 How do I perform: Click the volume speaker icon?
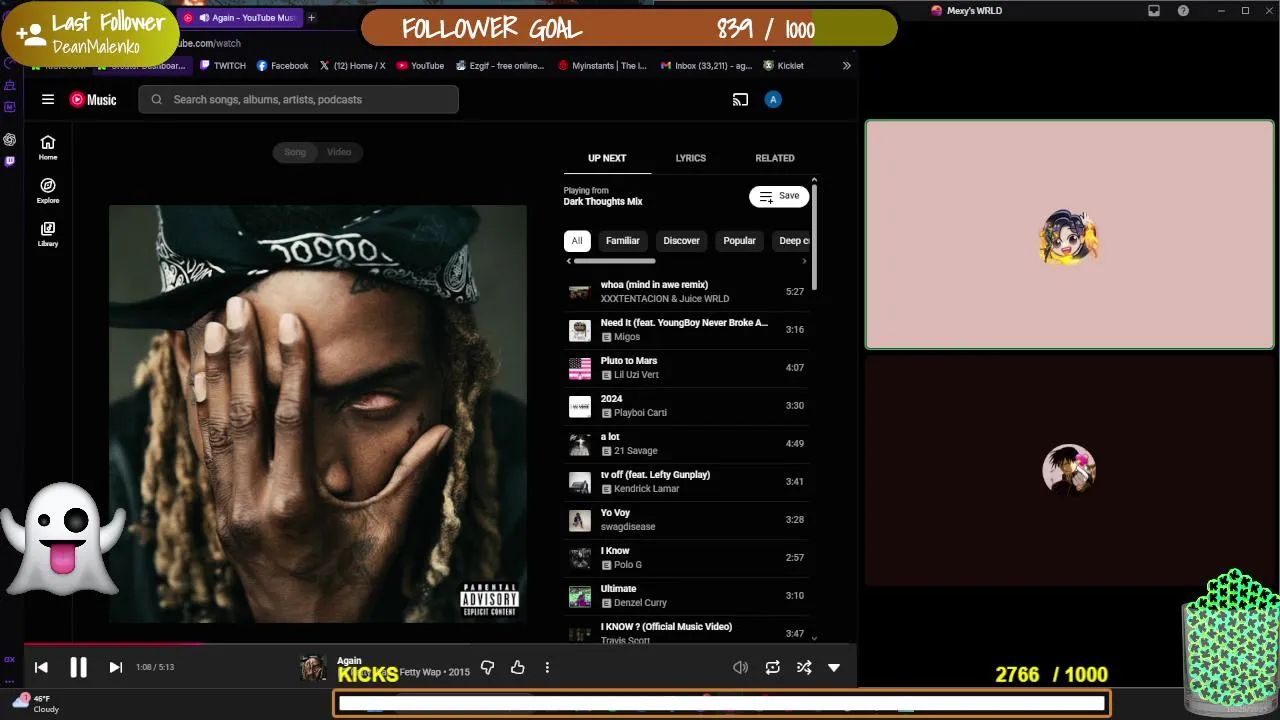[740, 667]
